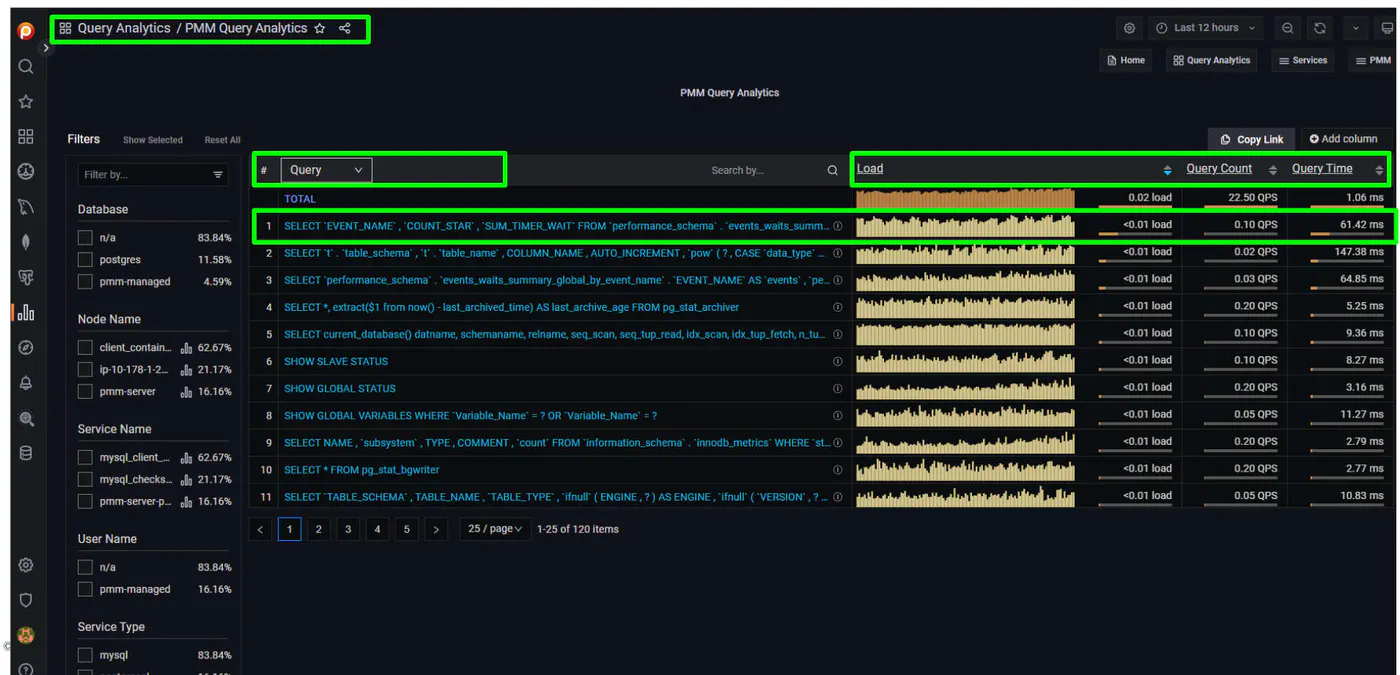Check the mysql_checks service name filter
The width and height of the screenshot is (1400, 675).
pos(85,480)
